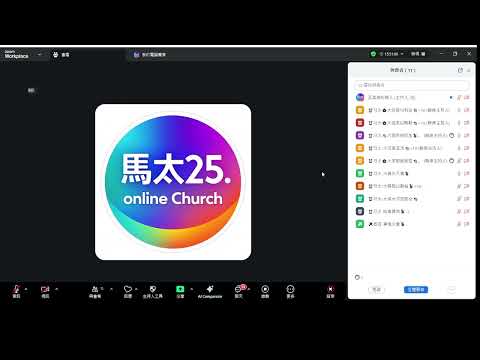Screen dimensions: 480x360
Task: Toggle camera for the red-avatar participant
Action: tap(467, 123)
